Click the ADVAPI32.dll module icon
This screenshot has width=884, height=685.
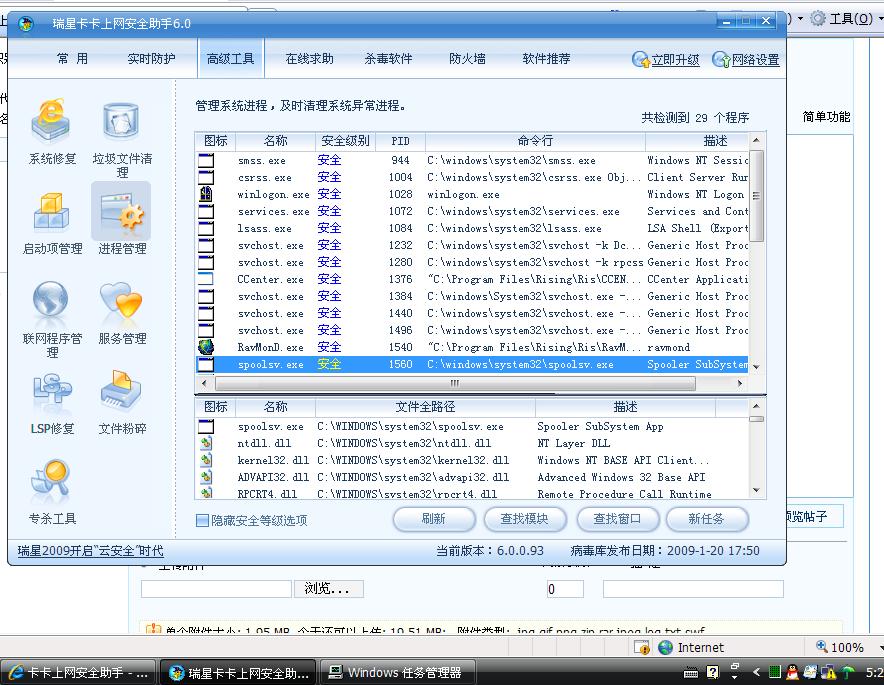point(206,477)
